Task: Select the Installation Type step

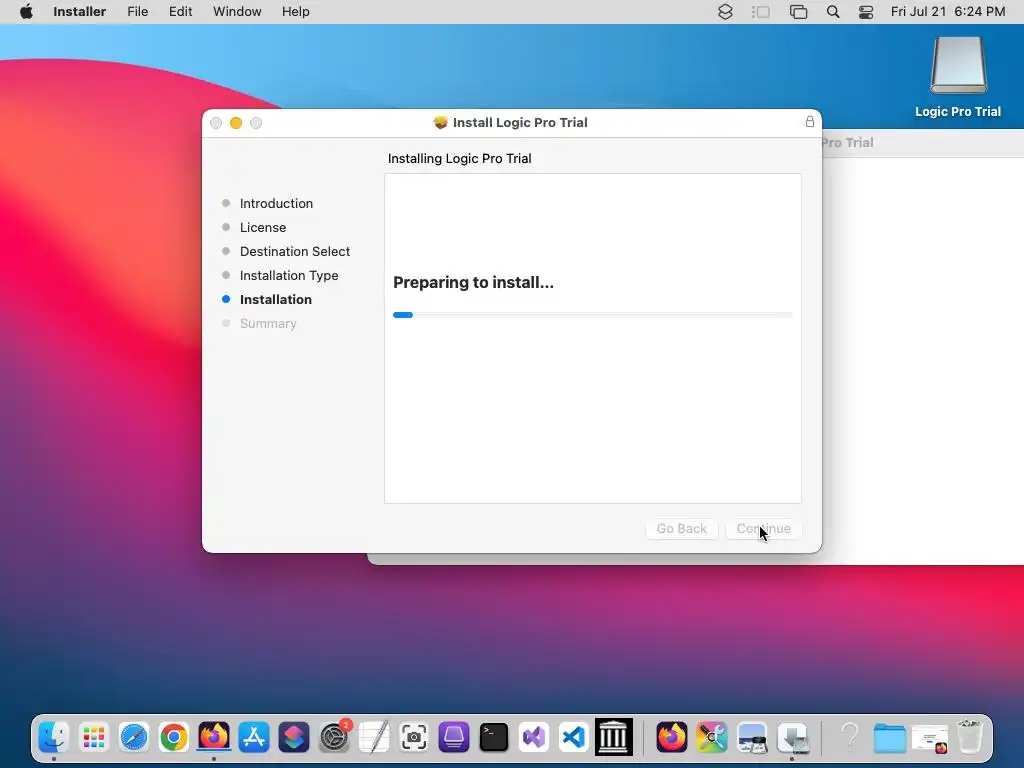Action: pyautogui.click(x=289, y=276)
